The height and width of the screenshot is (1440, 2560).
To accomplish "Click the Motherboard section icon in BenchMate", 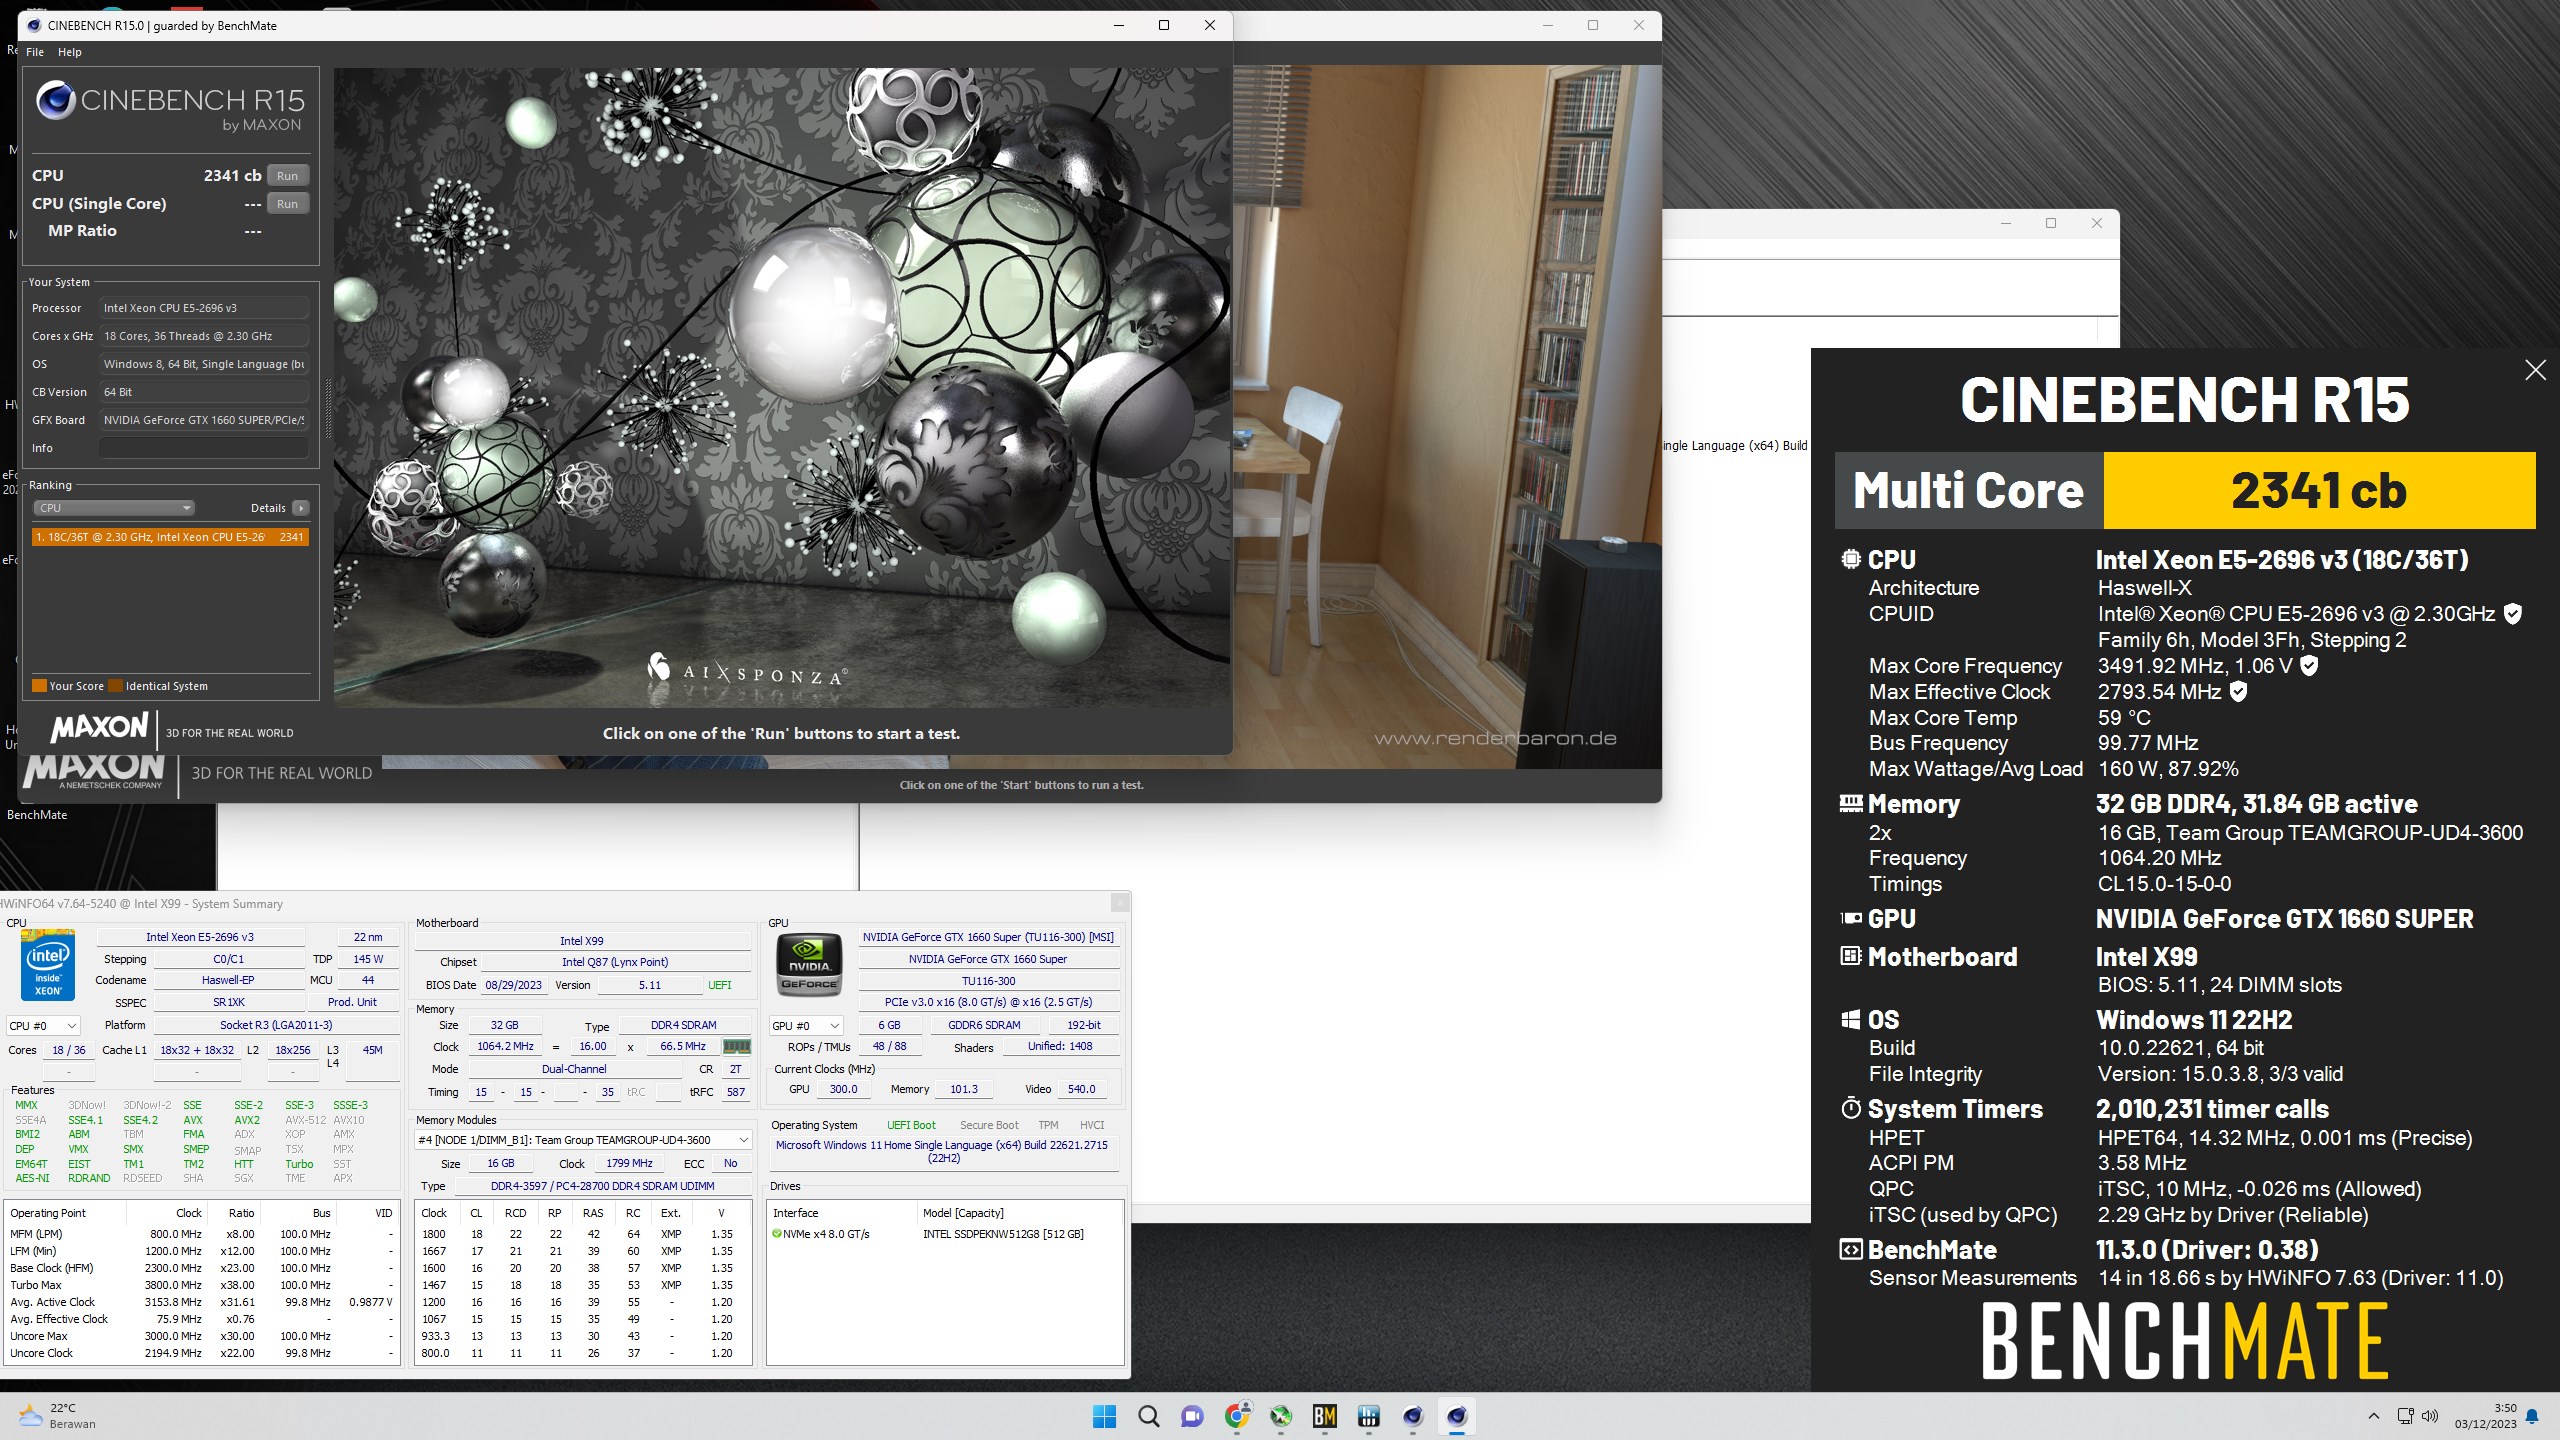I will [1851, 956].
